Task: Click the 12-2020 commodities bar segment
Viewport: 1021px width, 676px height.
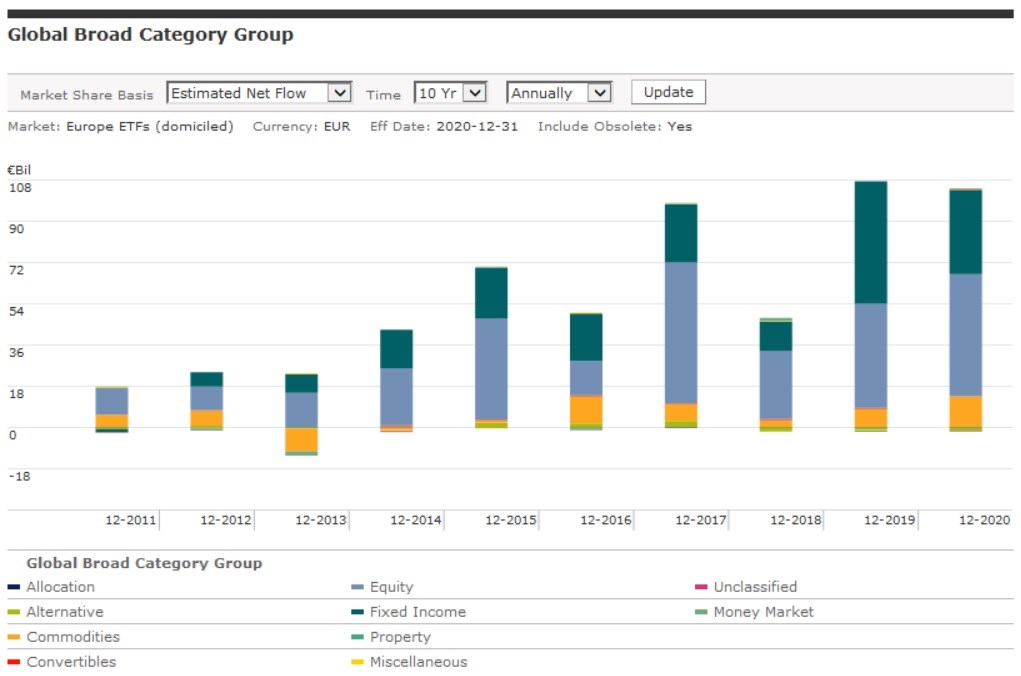Action: pyautogui.click(x=966, y=411)
